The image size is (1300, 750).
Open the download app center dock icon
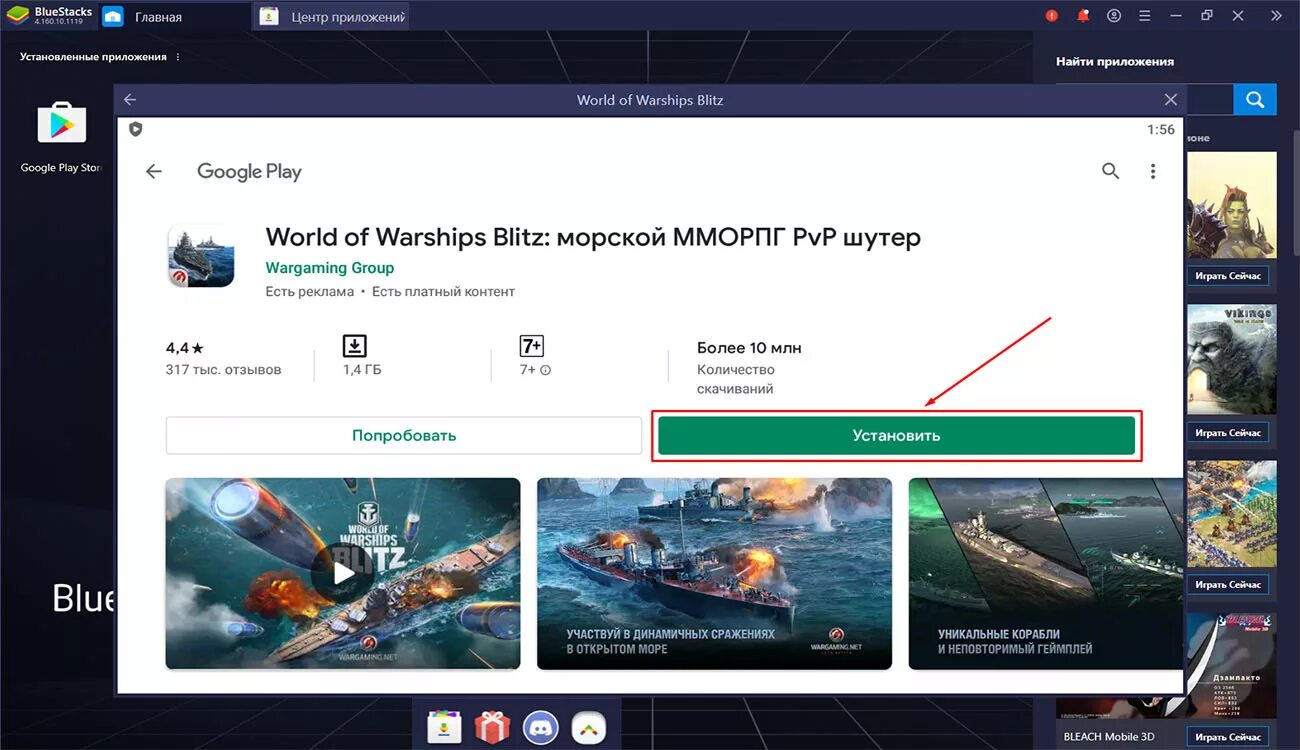point(444,727)
